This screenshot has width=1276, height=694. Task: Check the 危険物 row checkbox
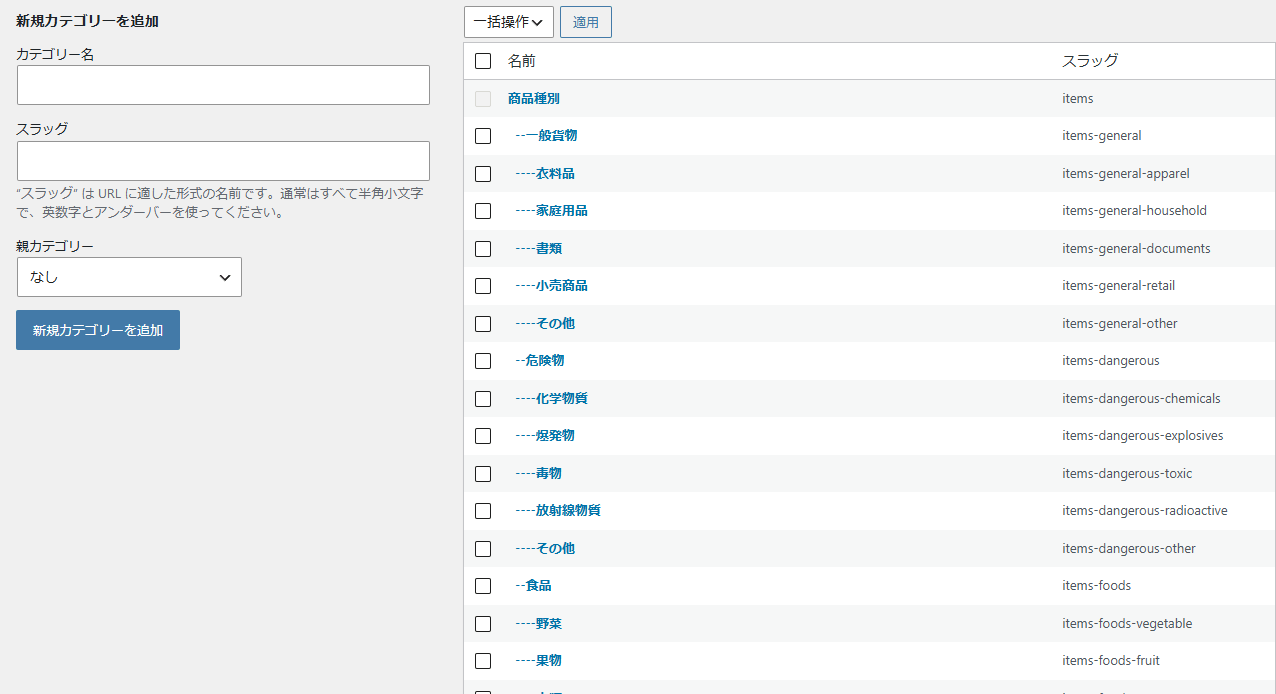(483, 361)
